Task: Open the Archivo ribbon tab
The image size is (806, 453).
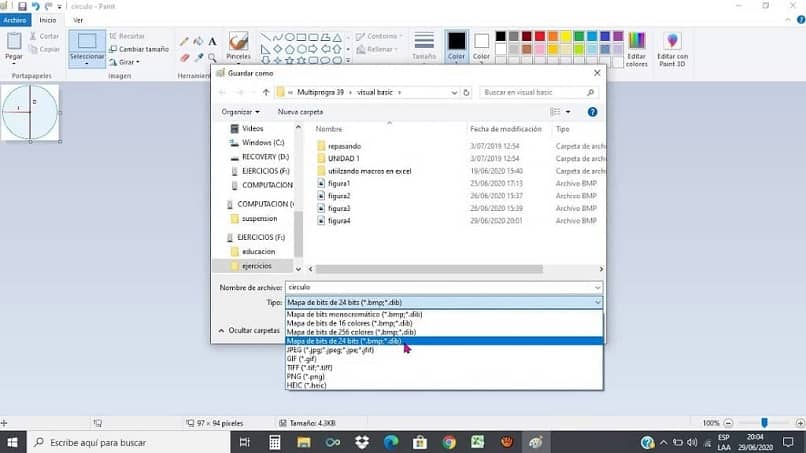Action: tap(15, 20)
